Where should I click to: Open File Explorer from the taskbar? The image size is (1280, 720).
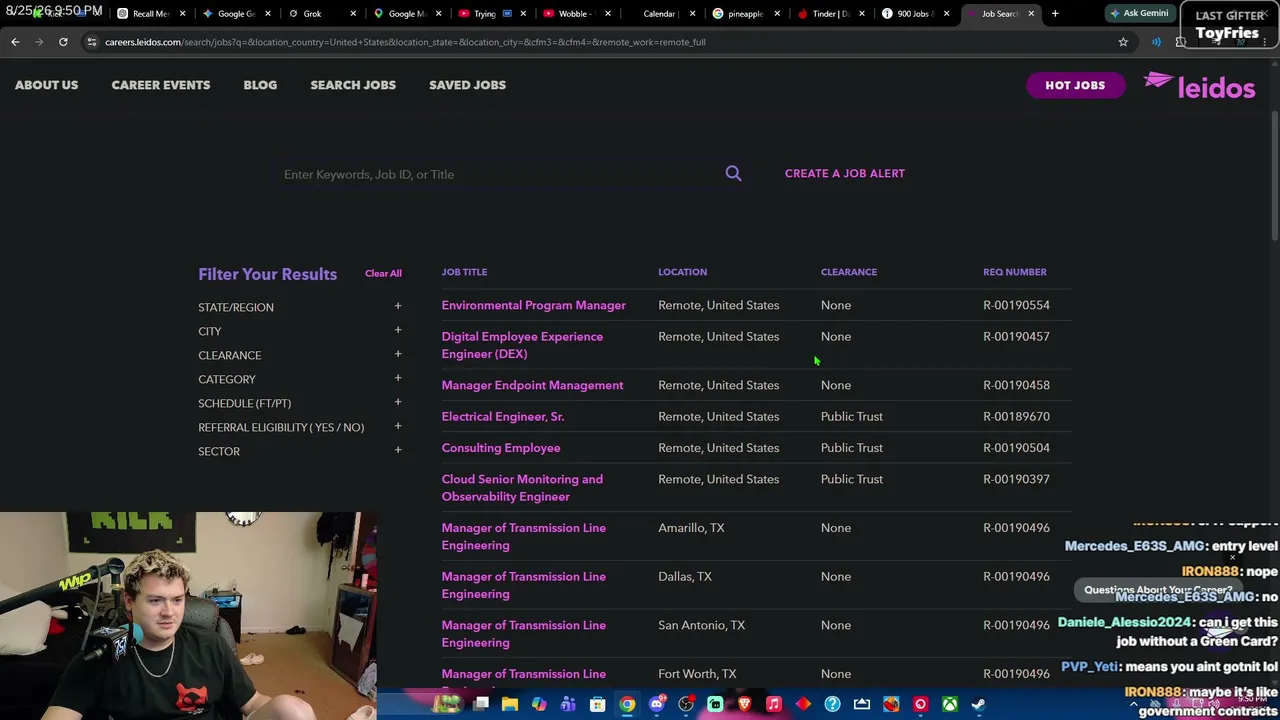pos(510,705)
